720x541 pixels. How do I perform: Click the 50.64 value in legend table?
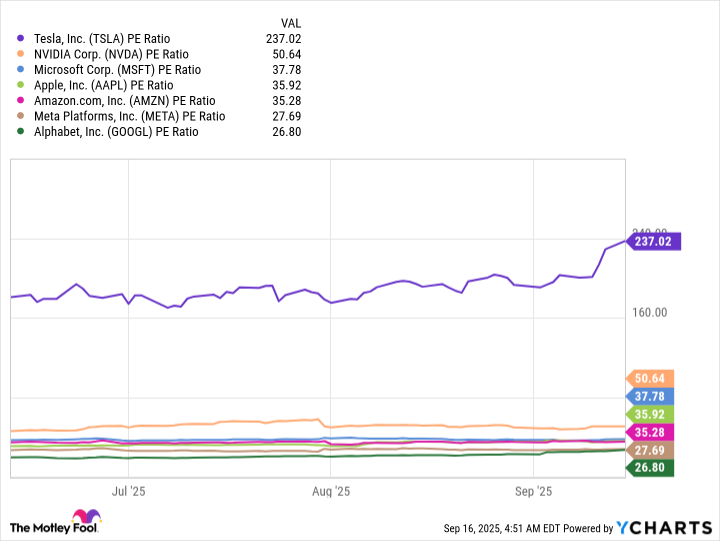pos(287,54)
